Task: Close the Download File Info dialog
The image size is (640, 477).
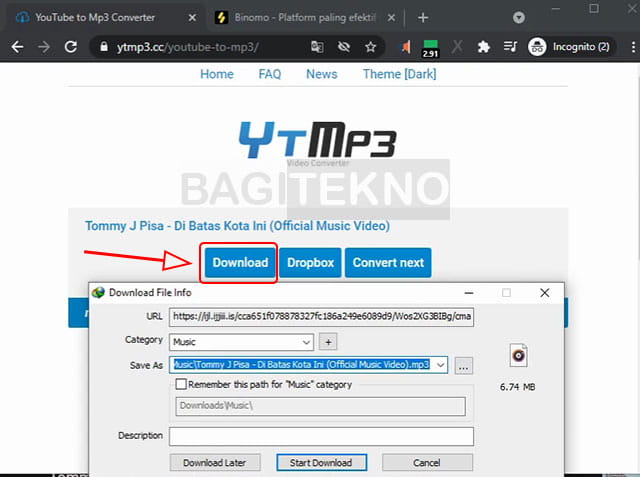Action: point(544,293)
